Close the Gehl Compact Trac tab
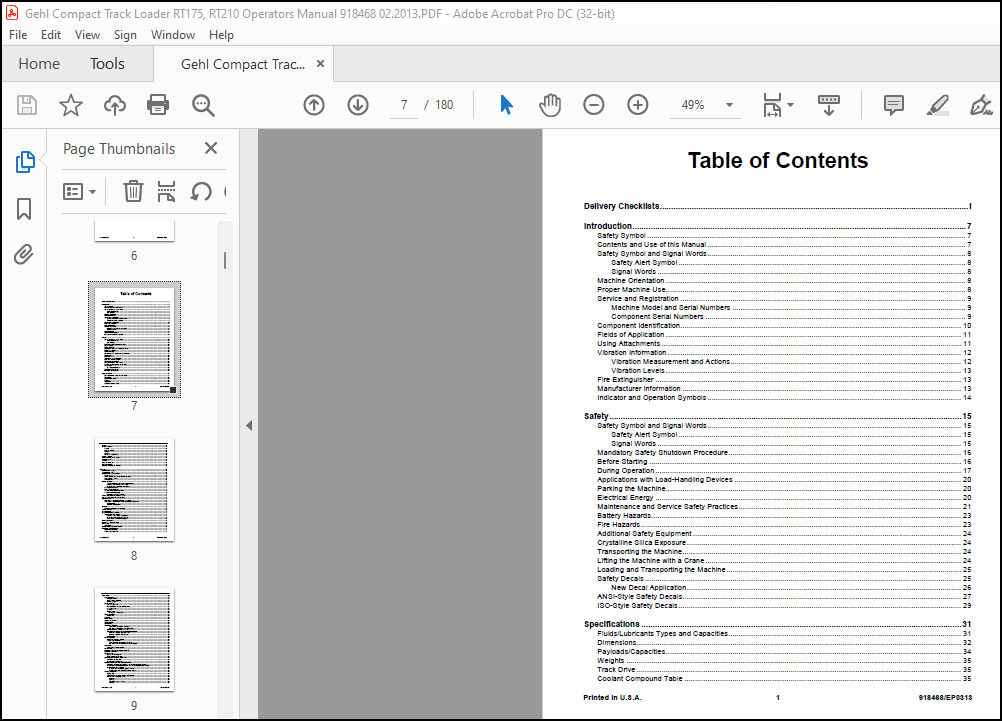This screenshot has height=721, width=1002. pos(321,63)
